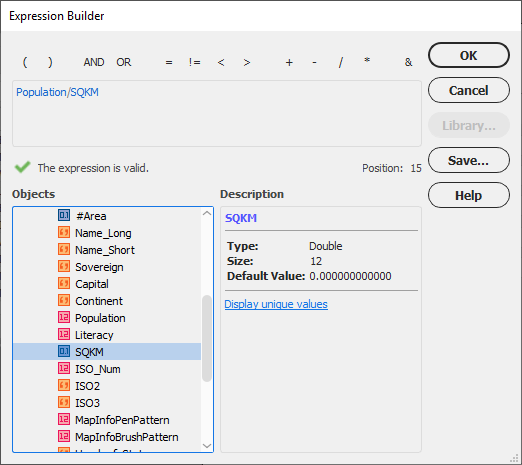
Task: Insert the multiplication asterisk operator
Action: [x=367, y=61]
